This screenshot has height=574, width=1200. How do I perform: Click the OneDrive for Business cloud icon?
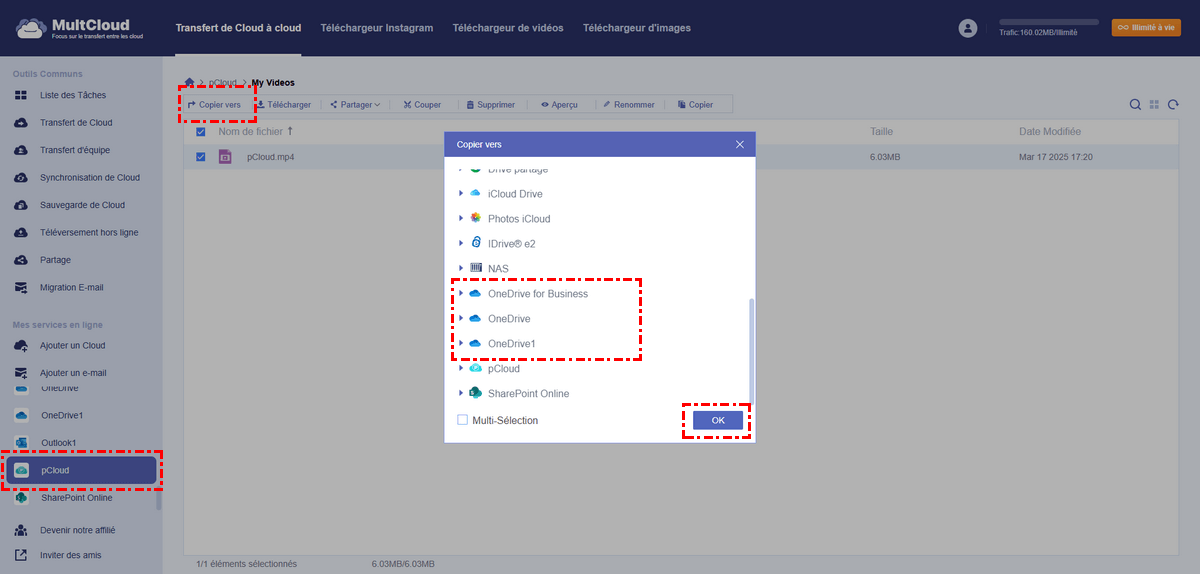[x=475, y=294]
